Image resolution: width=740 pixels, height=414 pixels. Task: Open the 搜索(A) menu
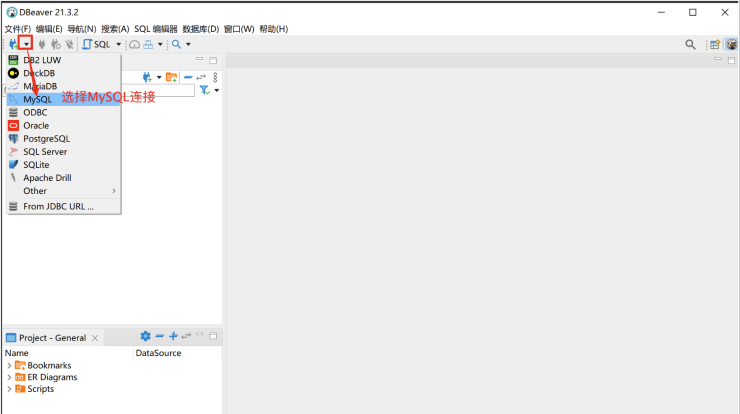click(x=115, y=29)
